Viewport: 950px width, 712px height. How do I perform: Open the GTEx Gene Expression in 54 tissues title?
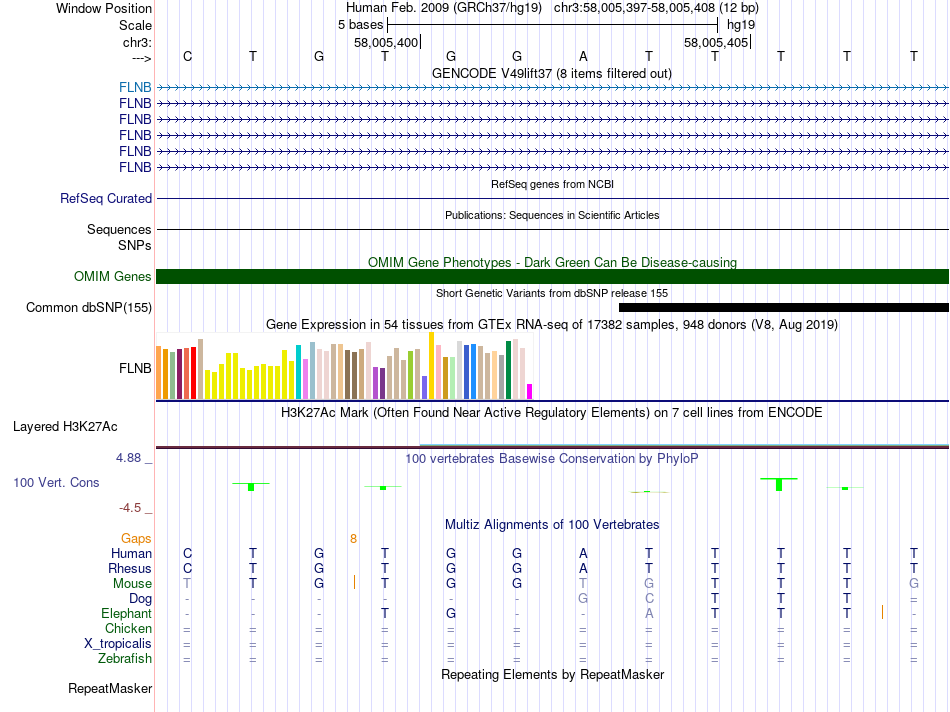click(x=552, y=324)
